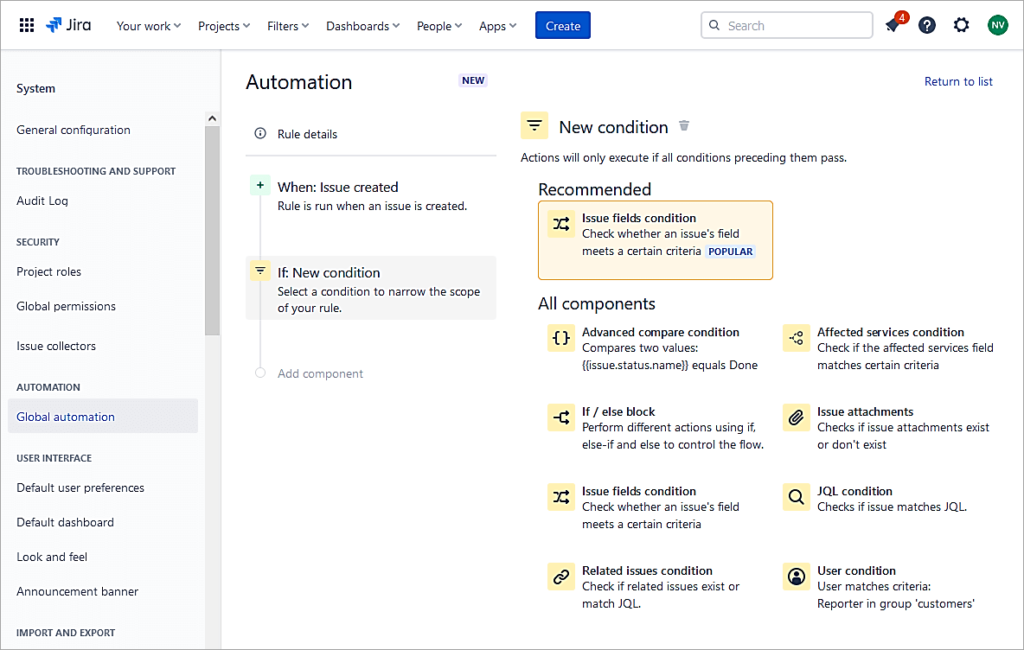Open the Dashboards dropdown
The height and width of the screenshot is (650, 1024).
point(362,26)
